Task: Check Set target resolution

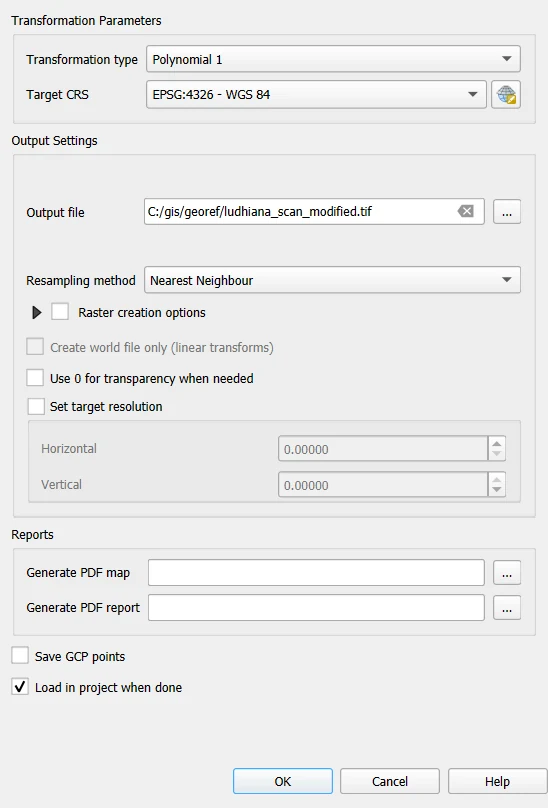Action: pyautogui.click(x=36, y=406)
